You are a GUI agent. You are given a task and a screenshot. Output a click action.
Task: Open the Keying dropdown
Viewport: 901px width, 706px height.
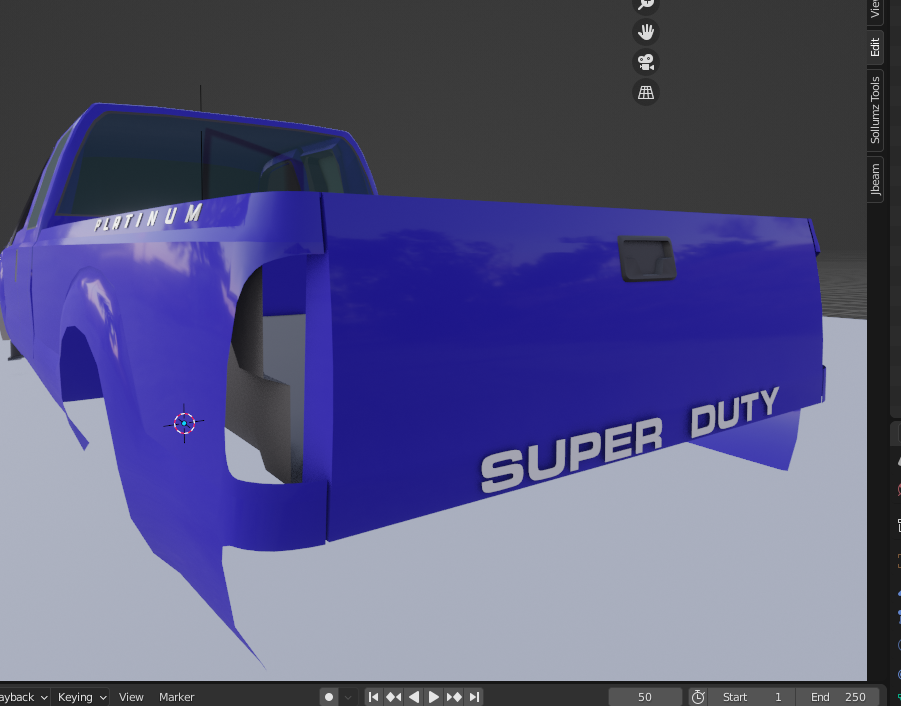[x=82, y=697]
